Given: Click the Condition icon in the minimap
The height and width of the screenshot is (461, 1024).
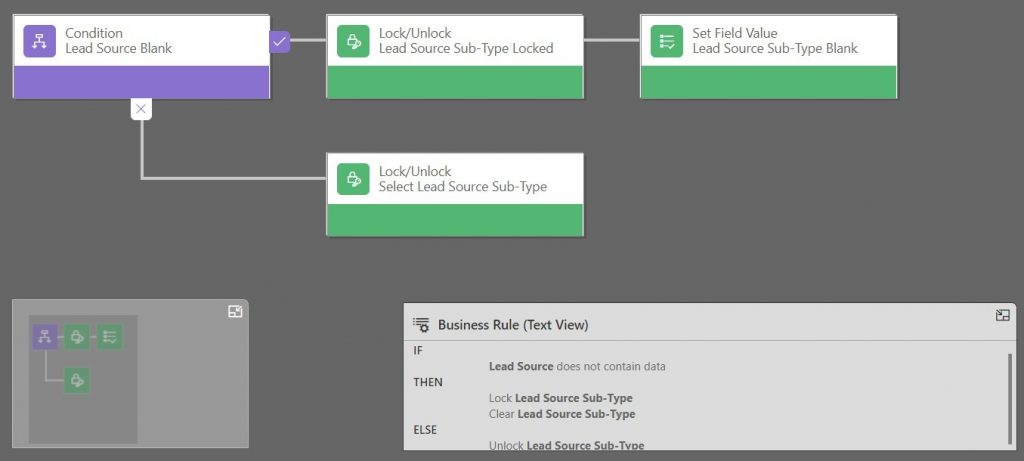Looking at the screenshot, I should [45, 337].
